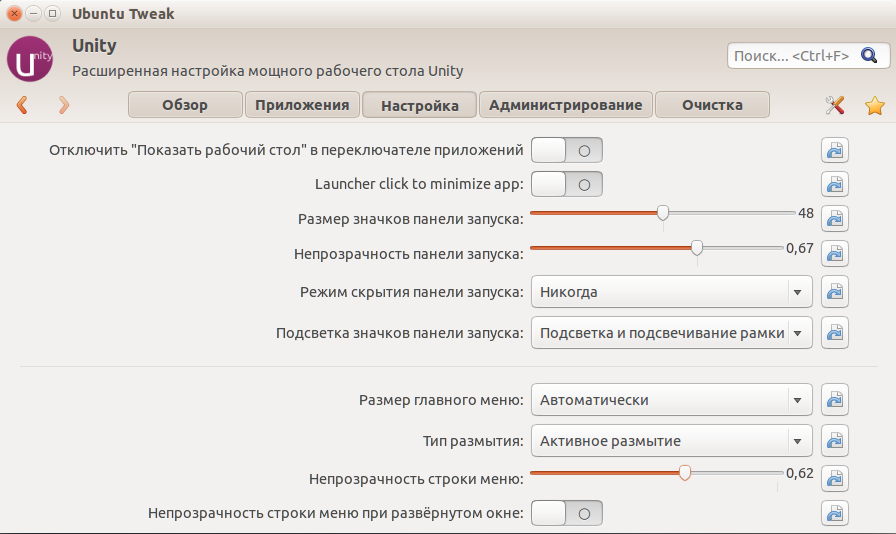Click the launcher icon size slider handle
The width and height of the screenshot is (896, 534).
coord(662,212)
